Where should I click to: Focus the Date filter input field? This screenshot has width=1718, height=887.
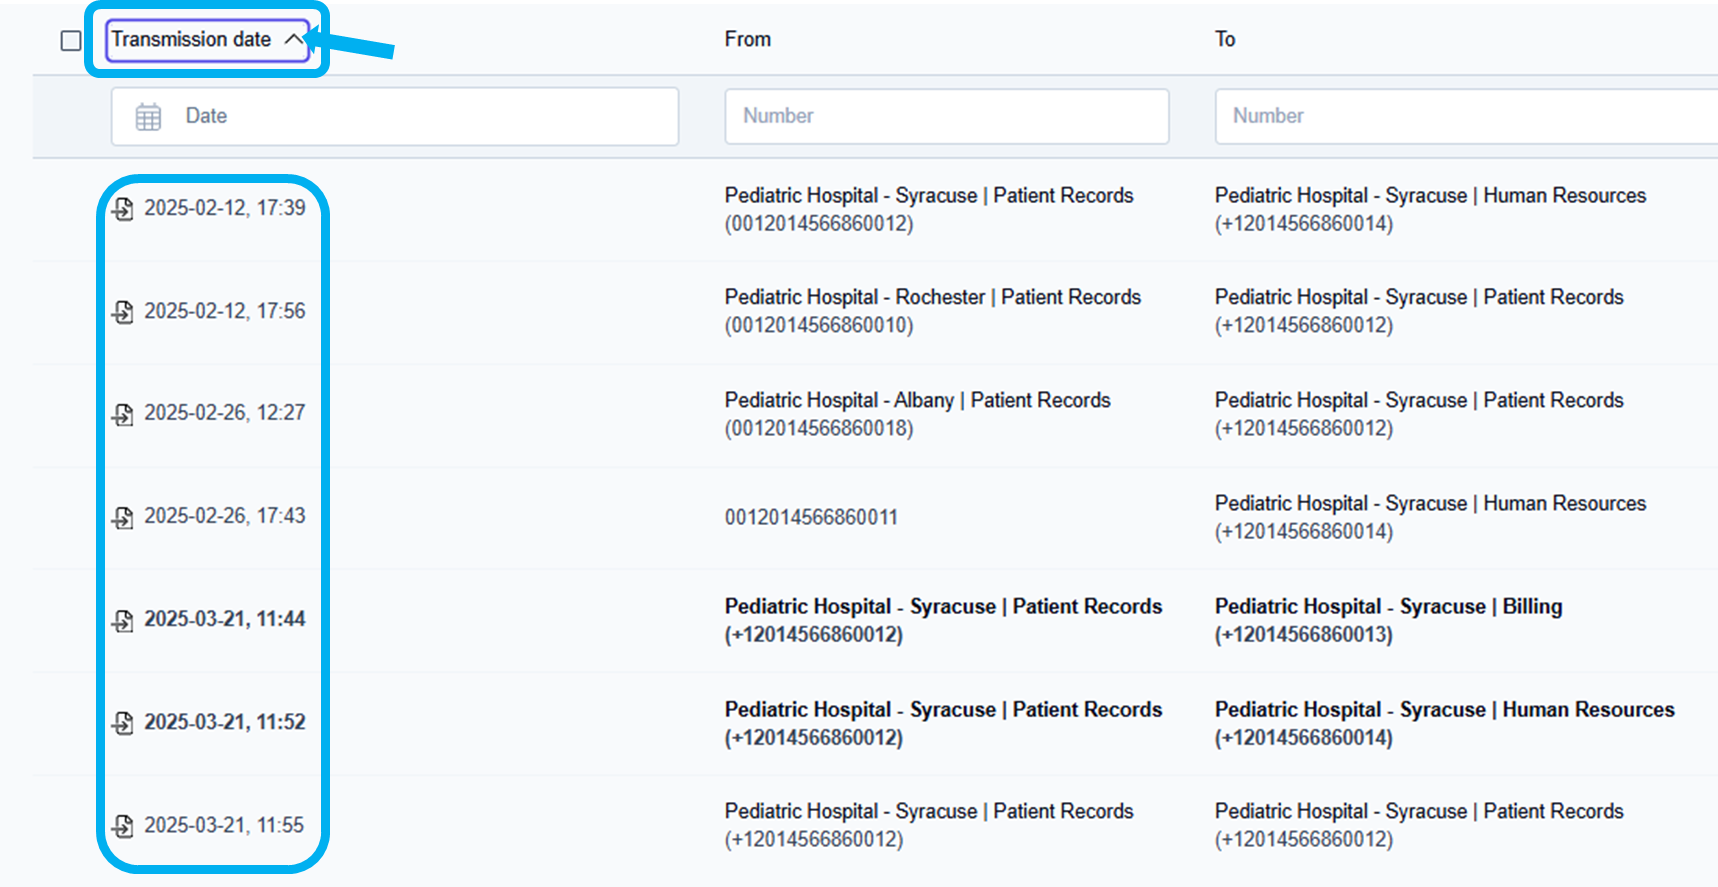pos(420,116)
